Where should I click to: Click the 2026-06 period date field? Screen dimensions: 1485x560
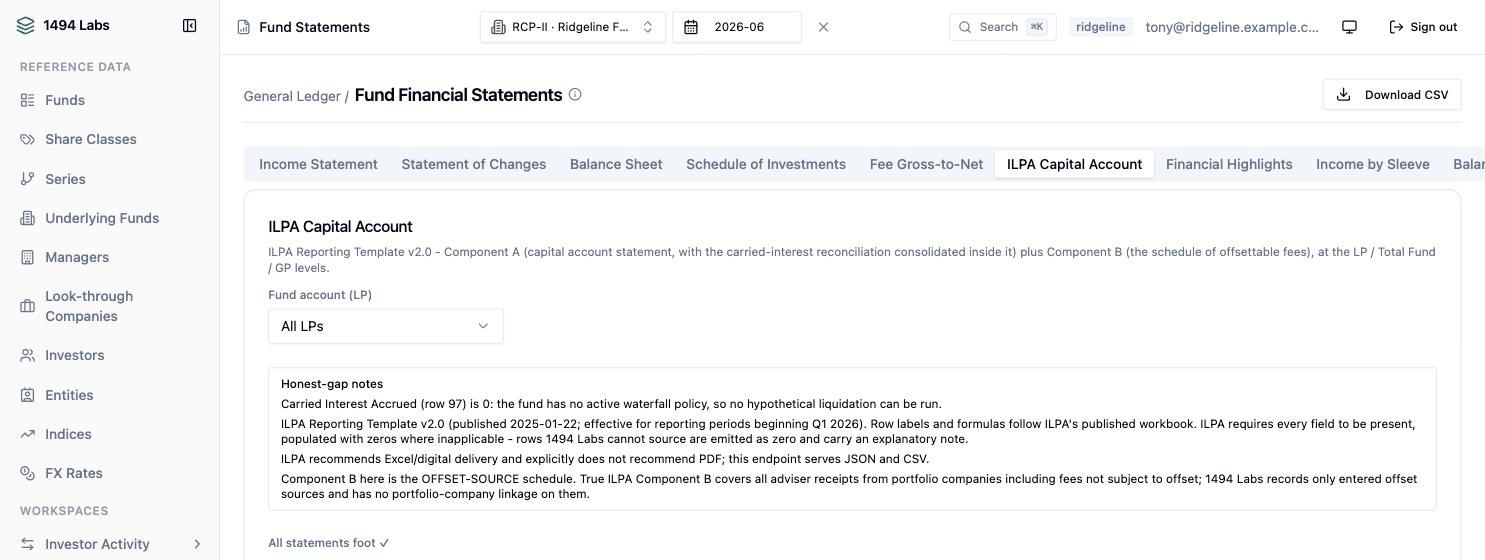tap(737, 27)
